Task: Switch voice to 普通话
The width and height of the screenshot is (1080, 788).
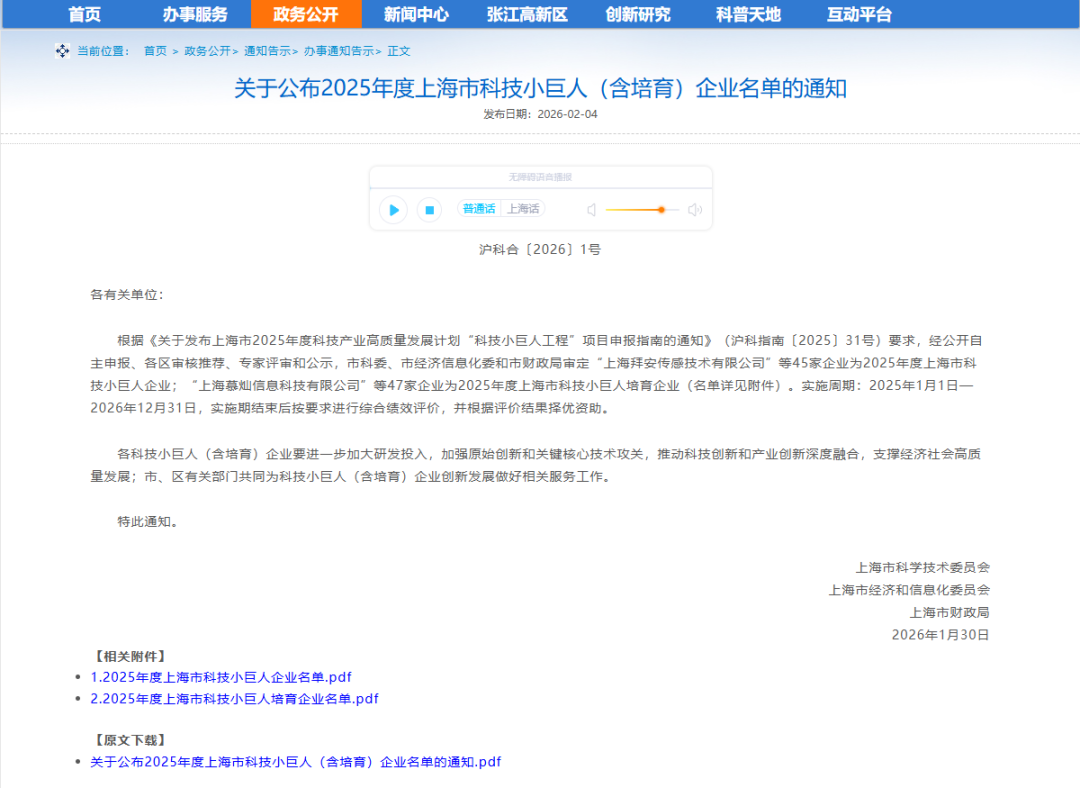Action: pyautogui.click(x=479, y=209)
